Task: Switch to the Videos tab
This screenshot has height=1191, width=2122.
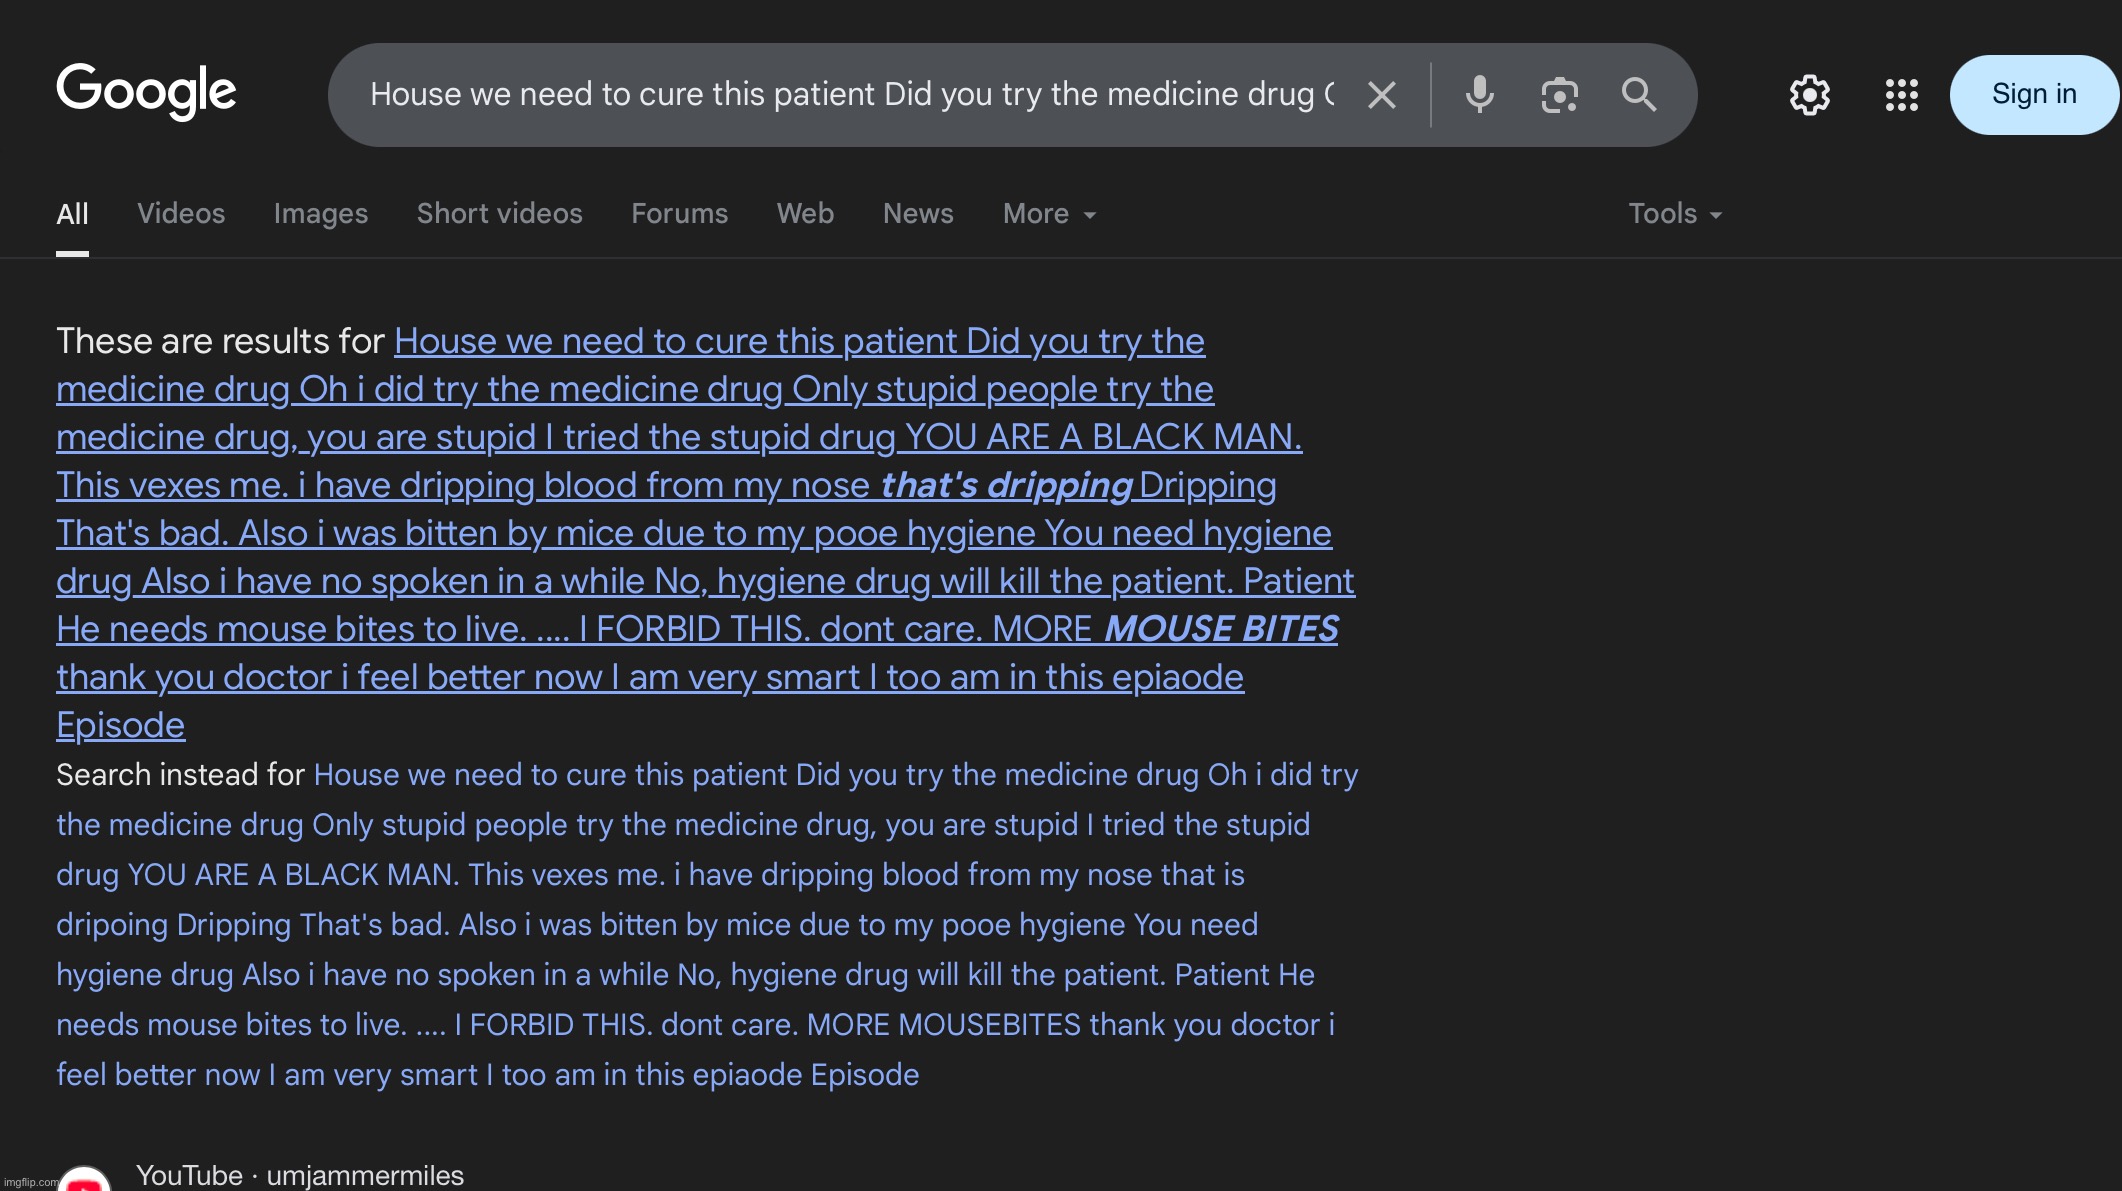Action: (x=181, y=214)
